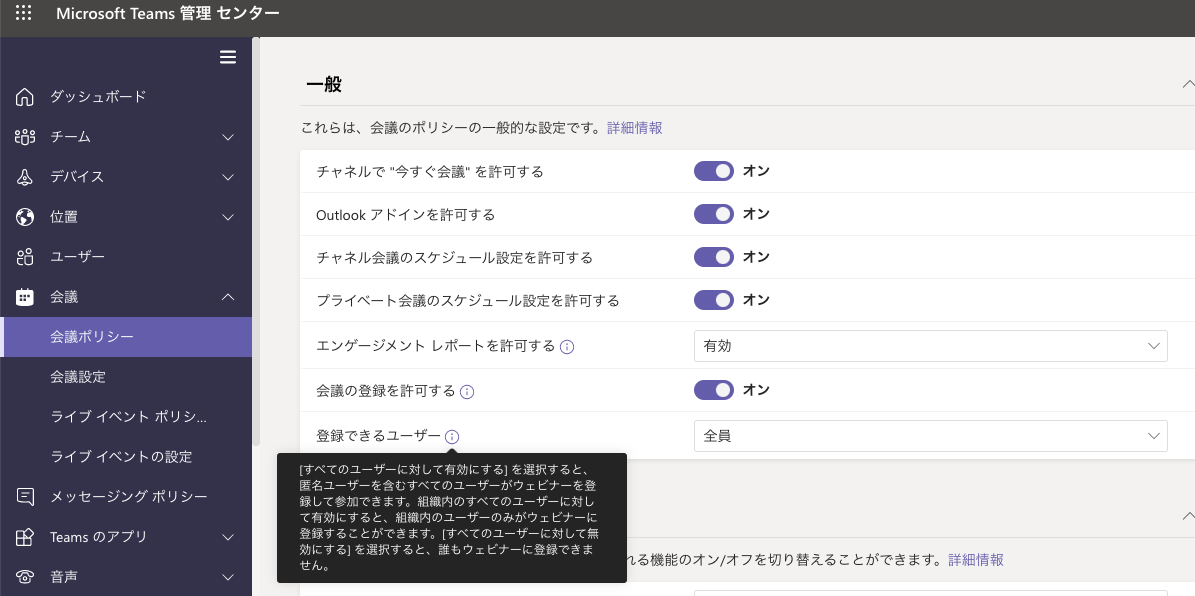This screenshot has height=596, width=1195.
Task: Expand 位置 menu chevron
Action: [228, 217]
